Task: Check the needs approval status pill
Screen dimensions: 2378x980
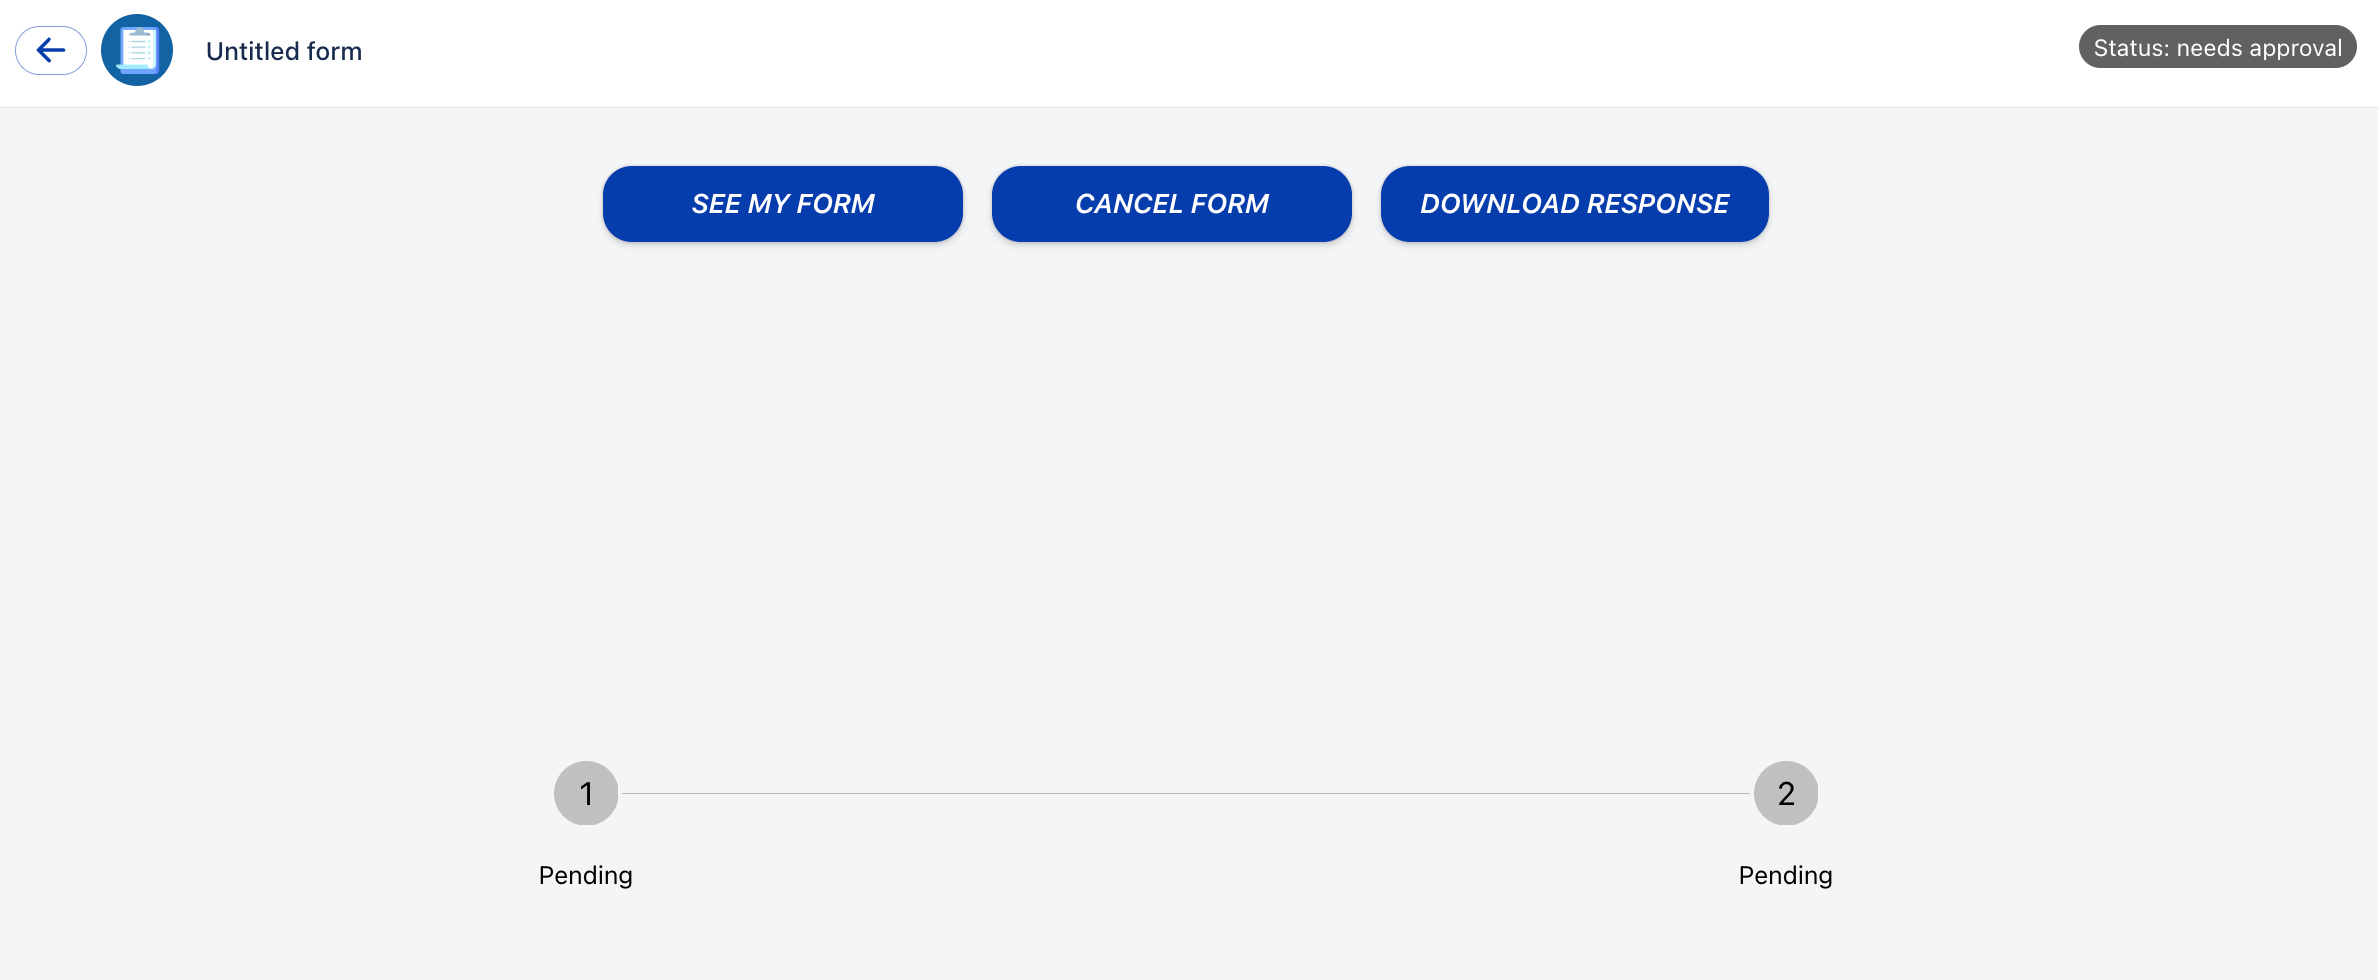Action: 2217,47
